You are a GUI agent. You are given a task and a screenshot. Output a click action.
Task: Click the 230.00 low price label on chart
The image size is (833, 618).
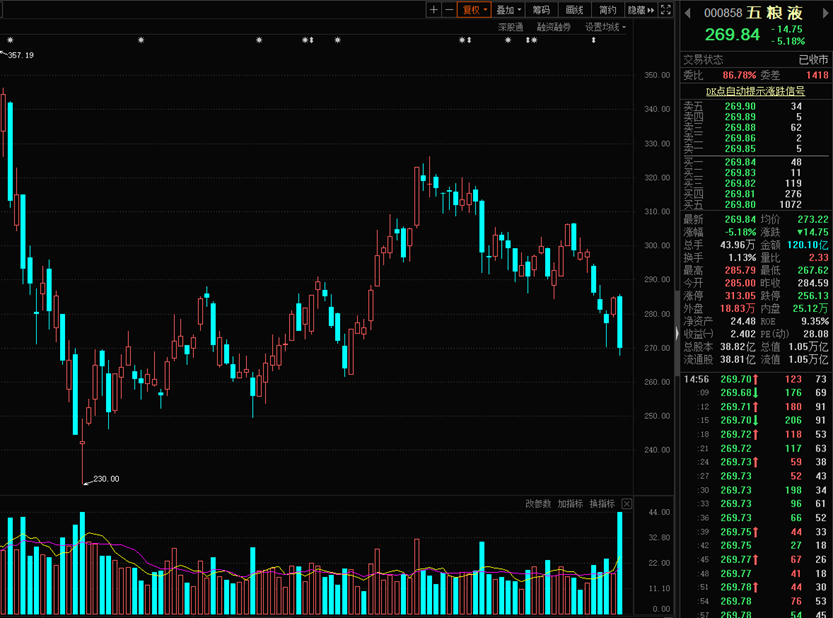(x=106, y=479)
